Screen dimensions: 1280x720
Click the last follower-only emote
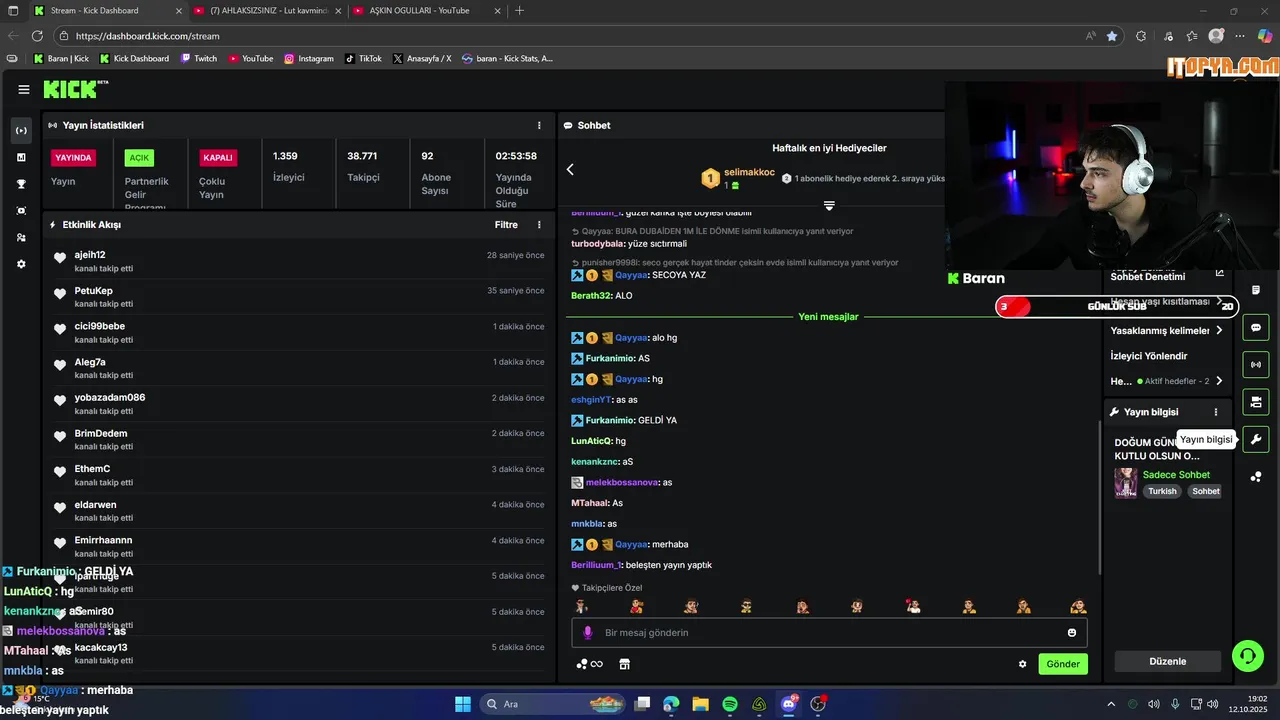pos(1078,606)
